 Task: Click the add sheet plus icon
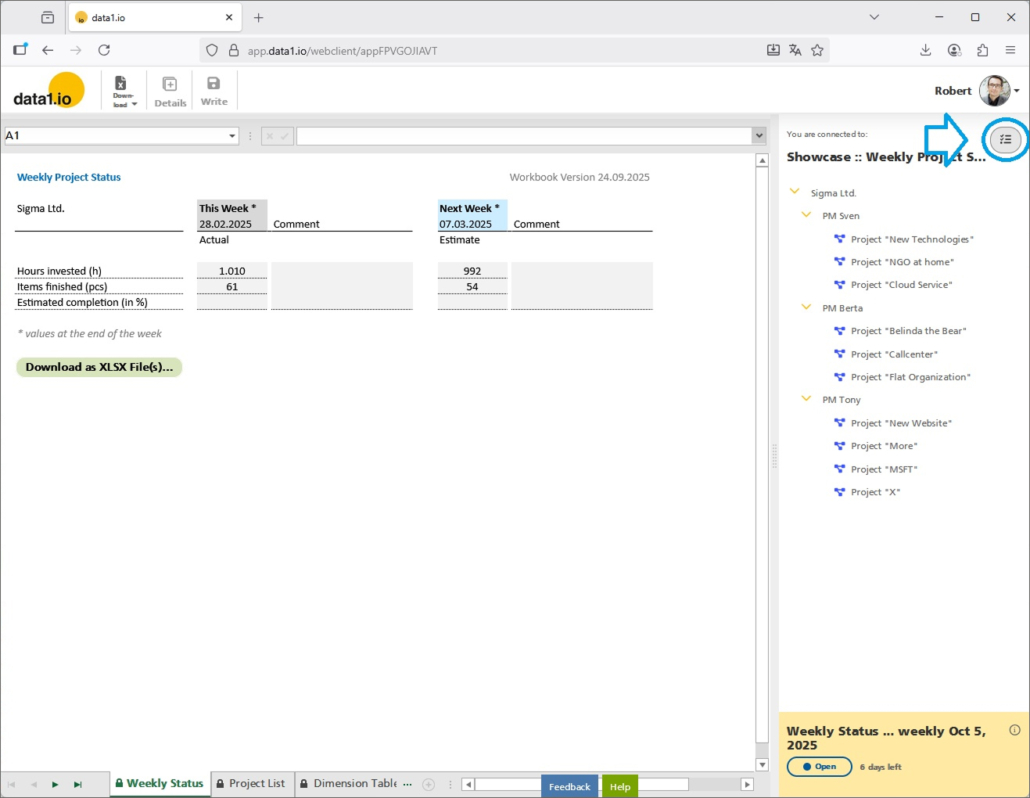[428, 784]
